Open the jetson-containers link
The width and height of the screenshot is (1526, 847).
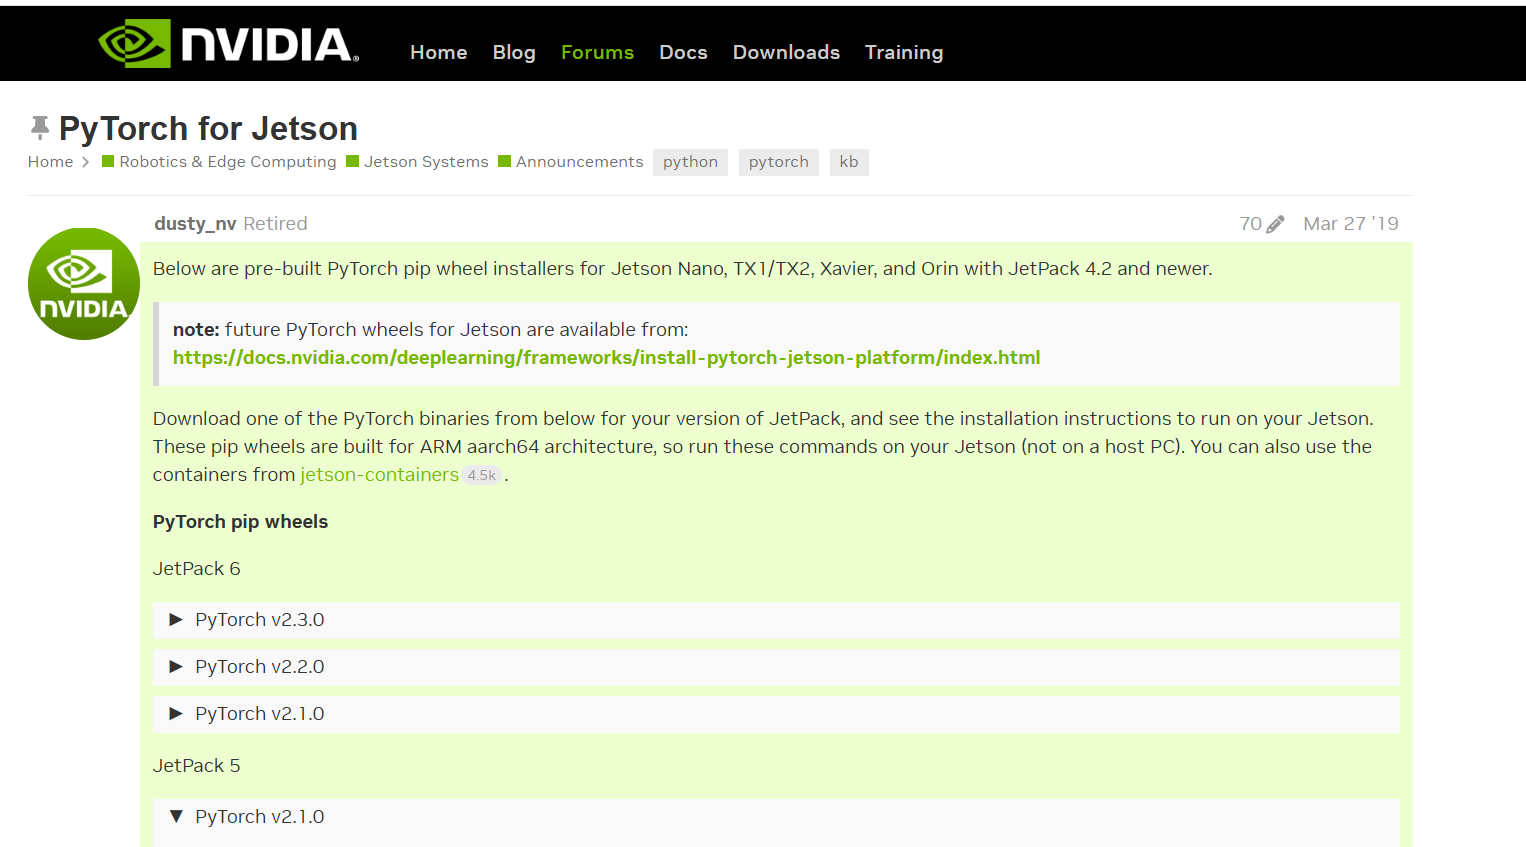[380, 475]
